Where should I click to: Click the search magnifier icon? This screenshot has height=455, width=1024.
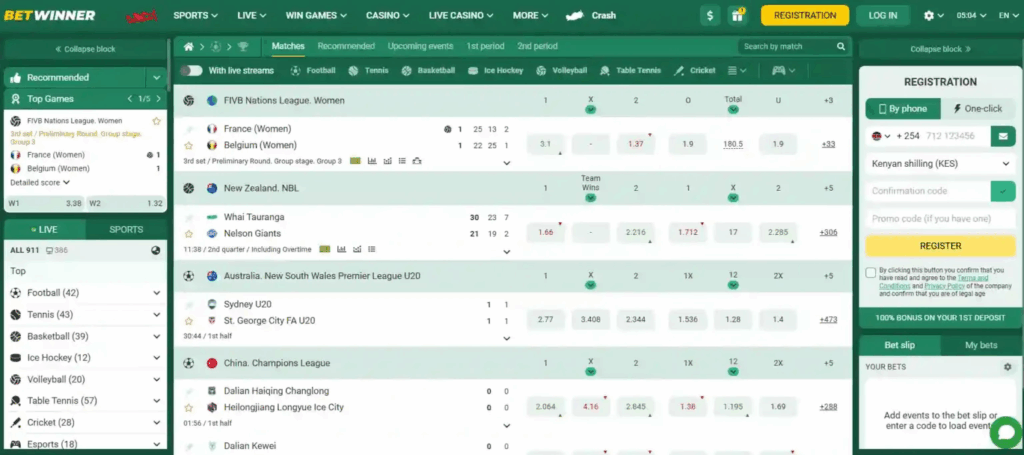[841, 46]
